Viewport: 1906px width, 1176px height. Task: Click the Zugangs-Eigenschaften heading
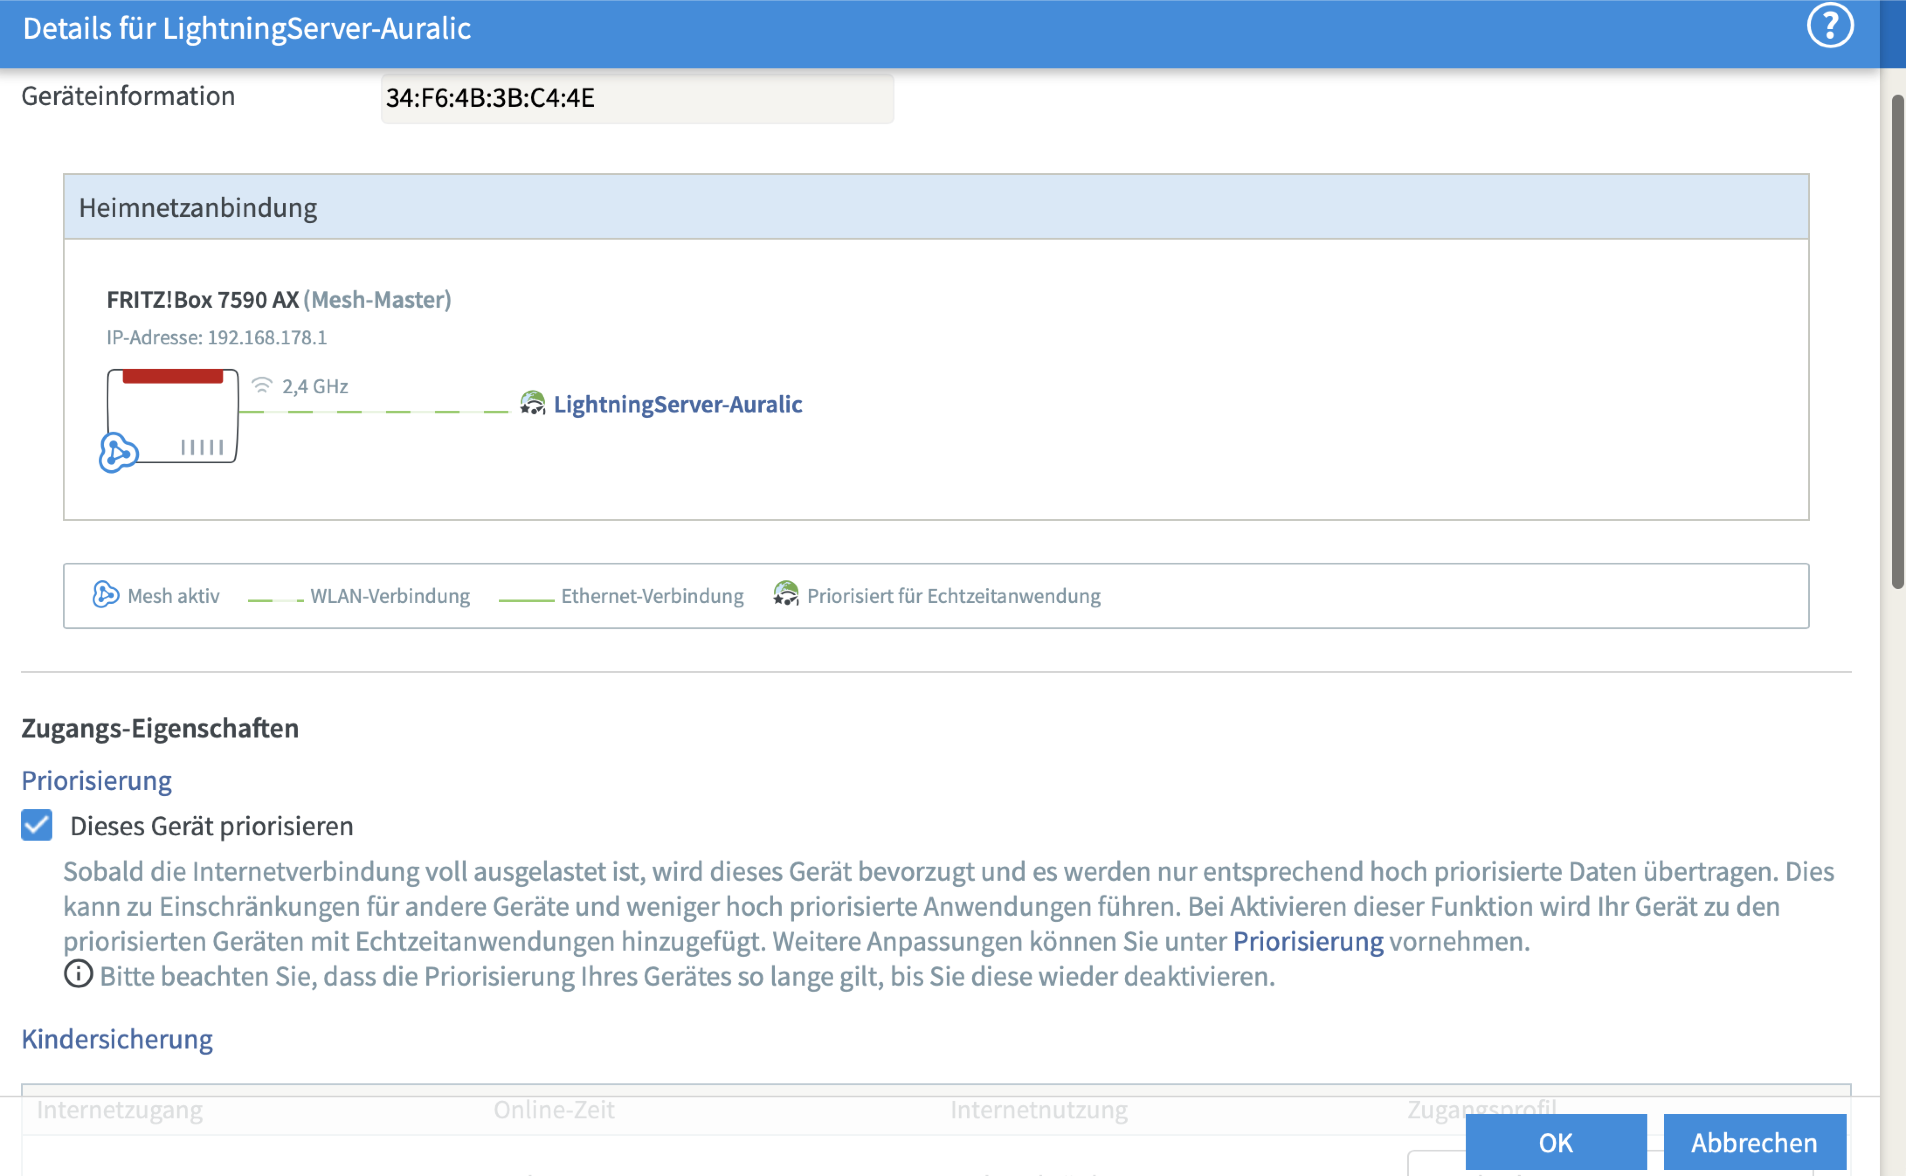coord(160,728)
